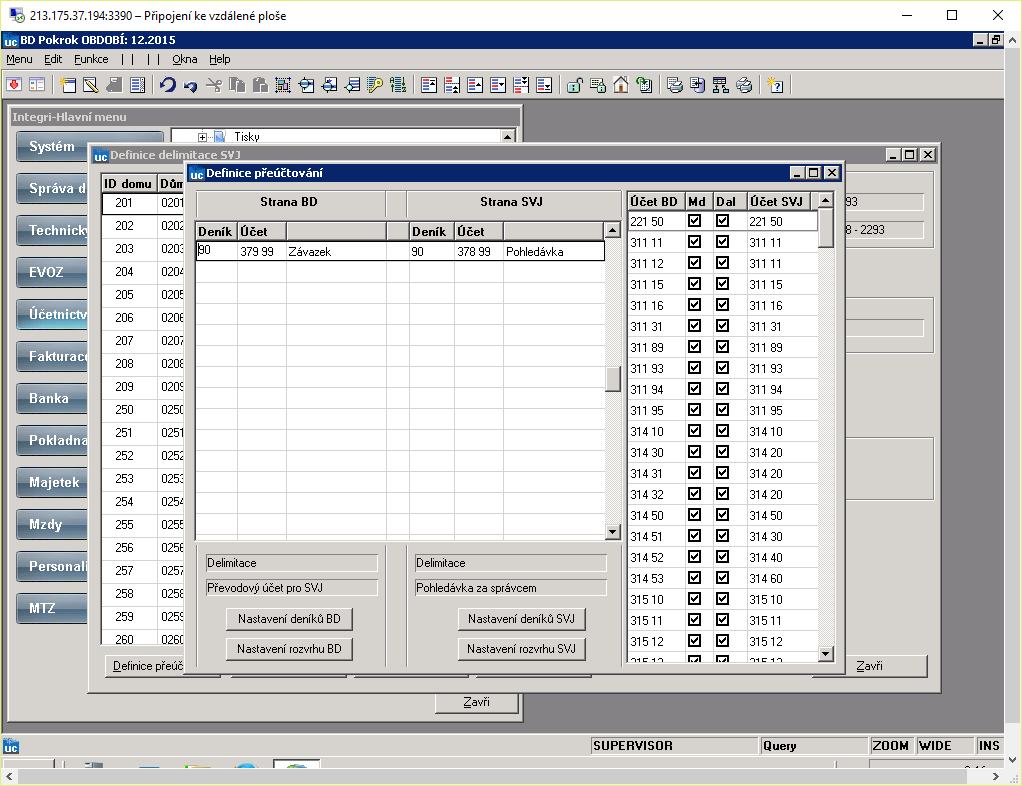Click the blue undo arrow toolbar icon
Image resolution: width=1022 pixels, height=786 pixels.
pyautogui.click(x=168, y=85)
